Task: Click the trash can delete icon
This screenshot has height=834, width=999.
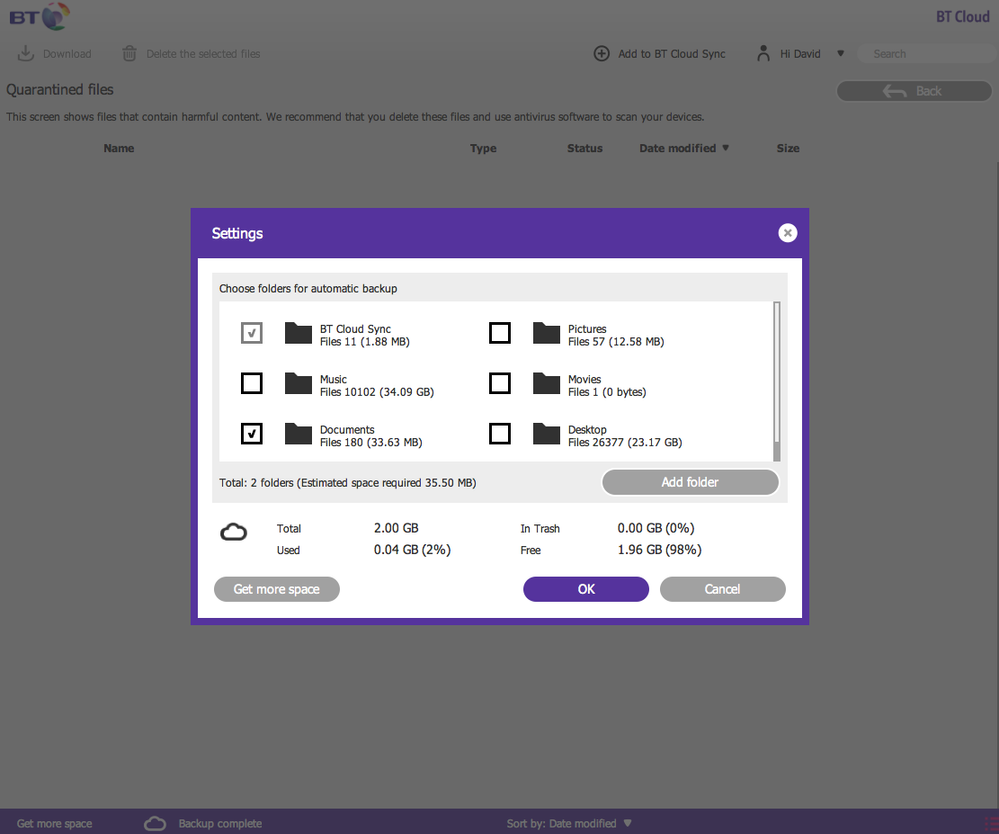Action: [129, 54]
